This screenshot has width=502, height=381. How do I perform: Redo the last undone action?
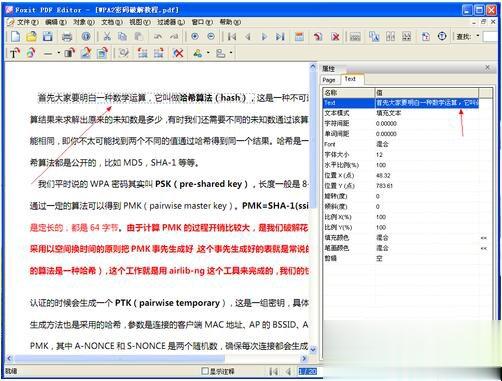[174, 36]
